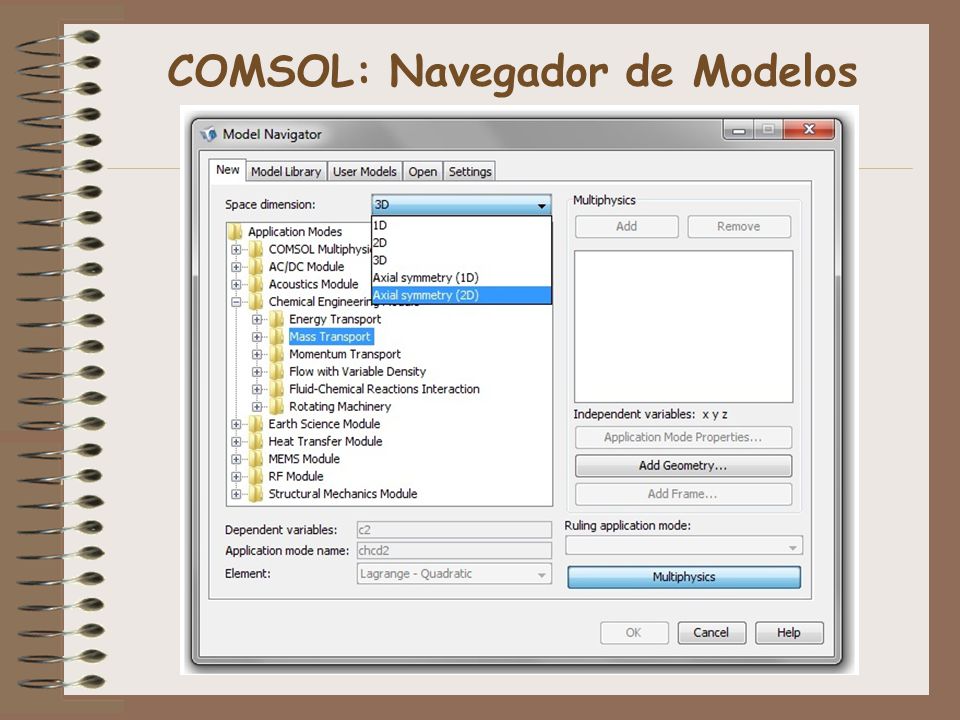This screenshot has width=960, height=720.
Task: Click the Heat Transfer Module folder icon
Action: pyautogui.click(x=256, y=441)
